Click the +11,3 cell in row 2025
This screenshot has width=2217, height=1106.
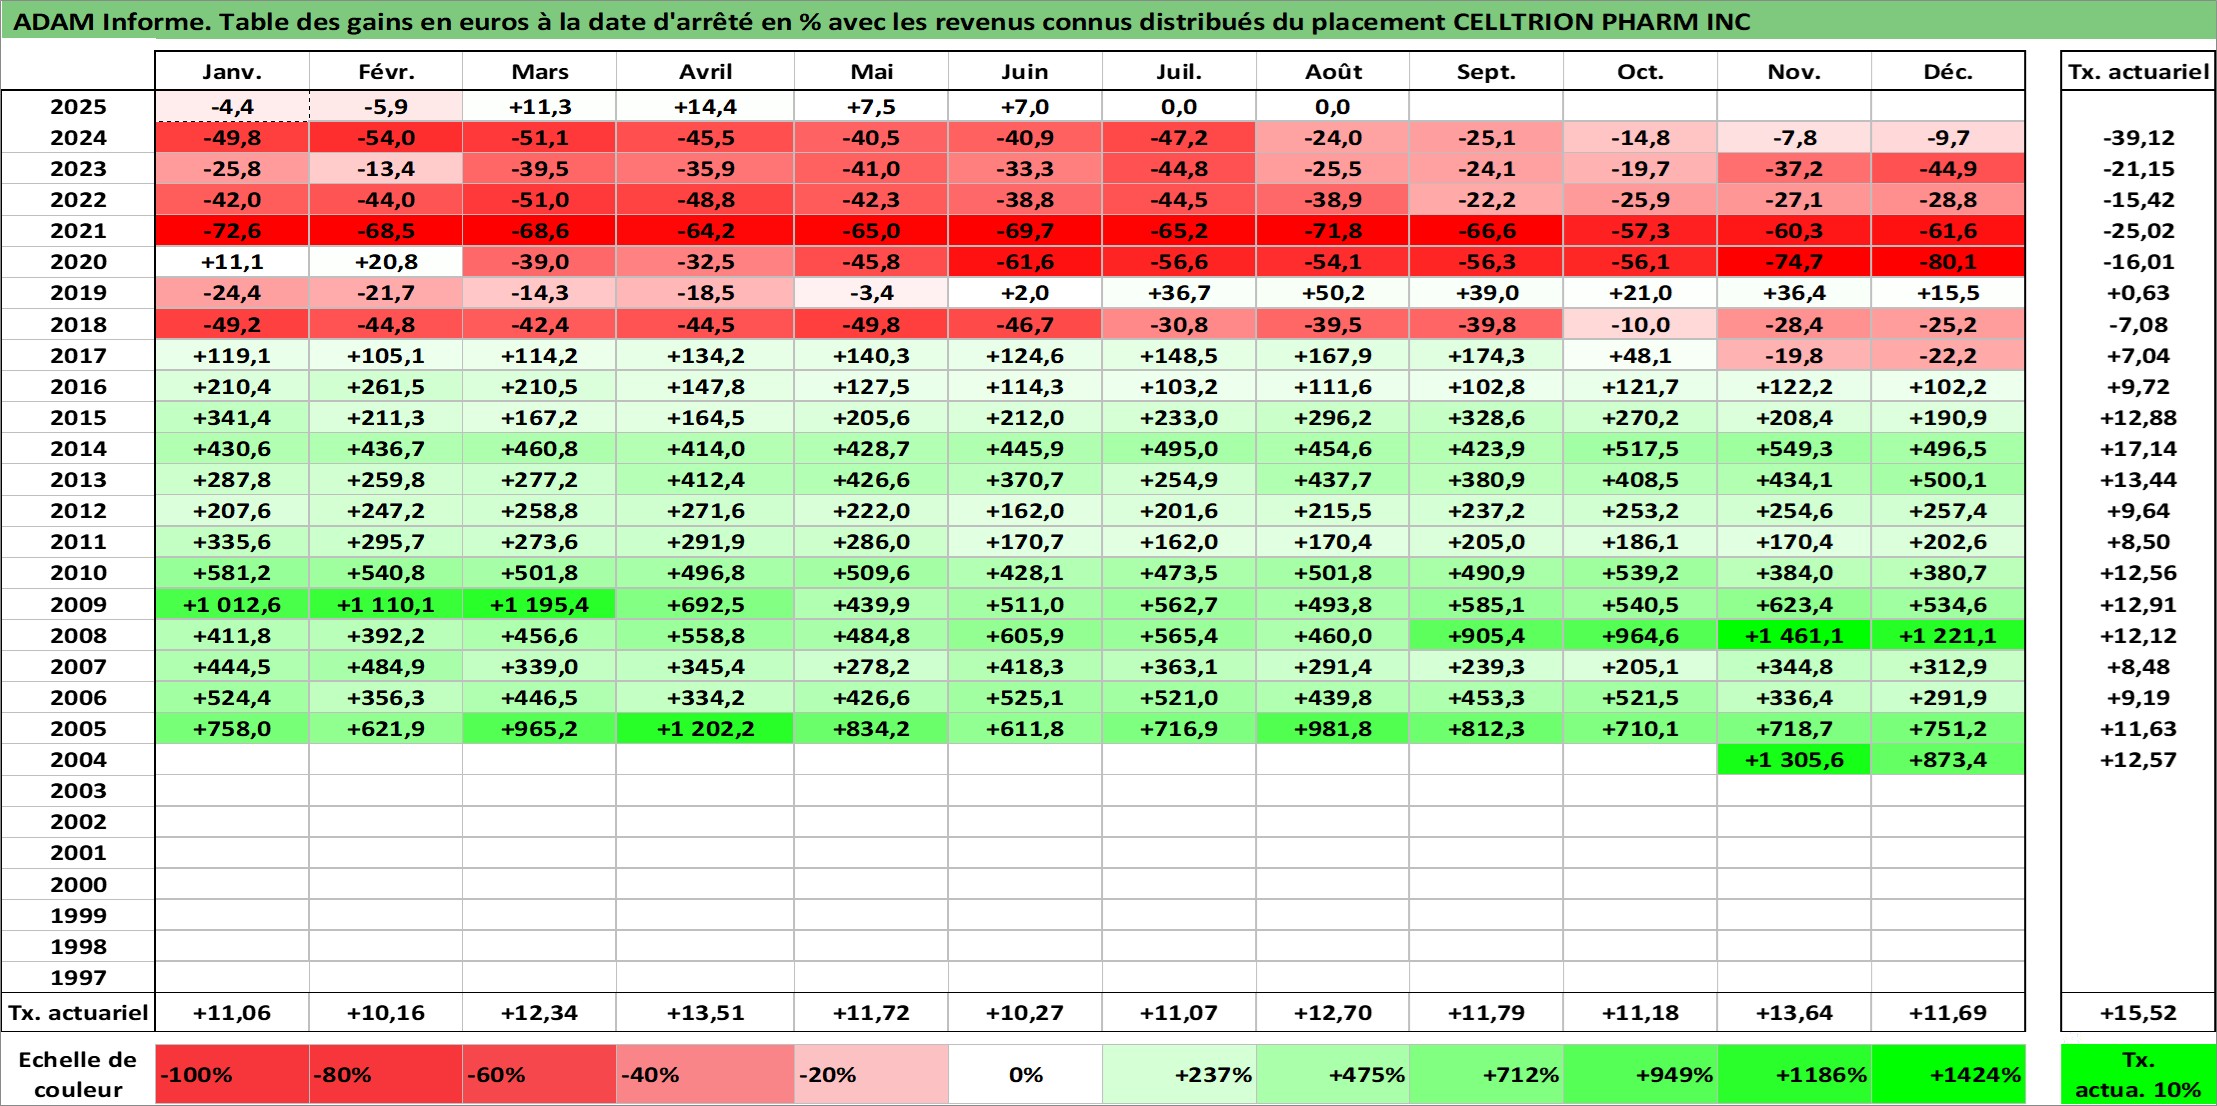click(x=539, y=107)
